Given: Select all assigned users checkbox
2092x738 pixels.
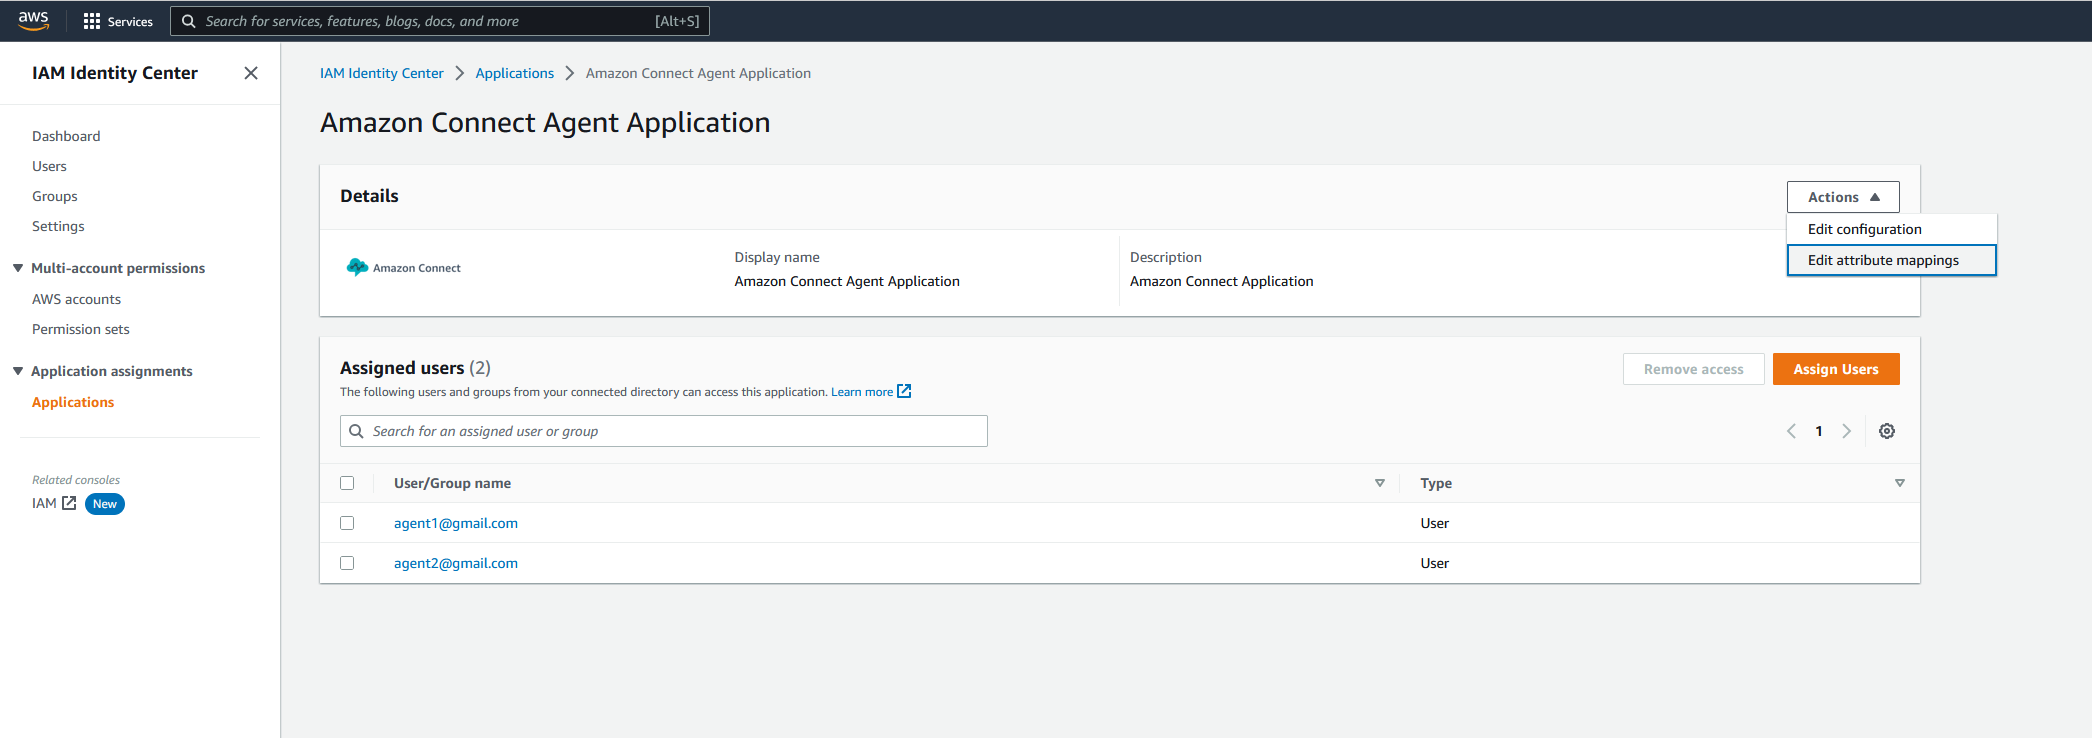Looking at the screenshot, I should click(347, 483).
